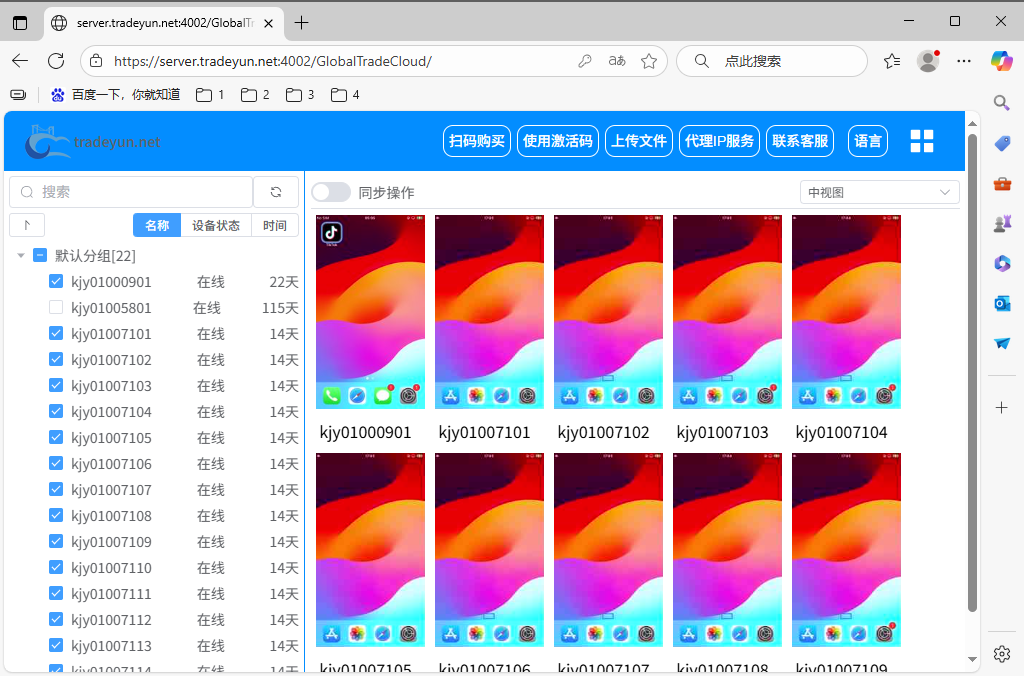The image size is (1024, 676).
Task: Open Outlook icon in Edge sidebar
Action: 1002,303
